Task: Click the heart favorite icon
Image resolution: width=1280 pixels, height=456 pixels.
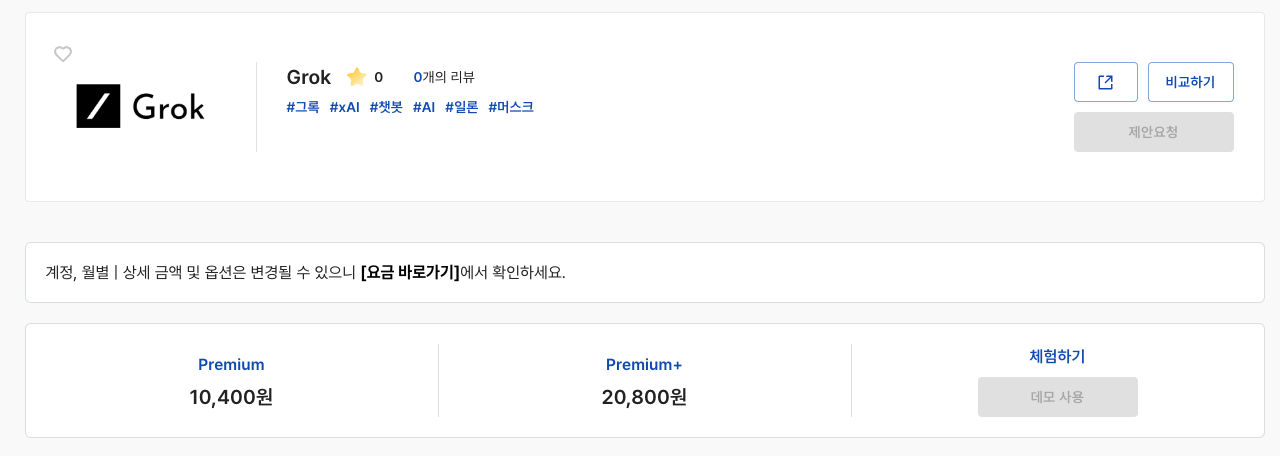Action: (63, 54)
